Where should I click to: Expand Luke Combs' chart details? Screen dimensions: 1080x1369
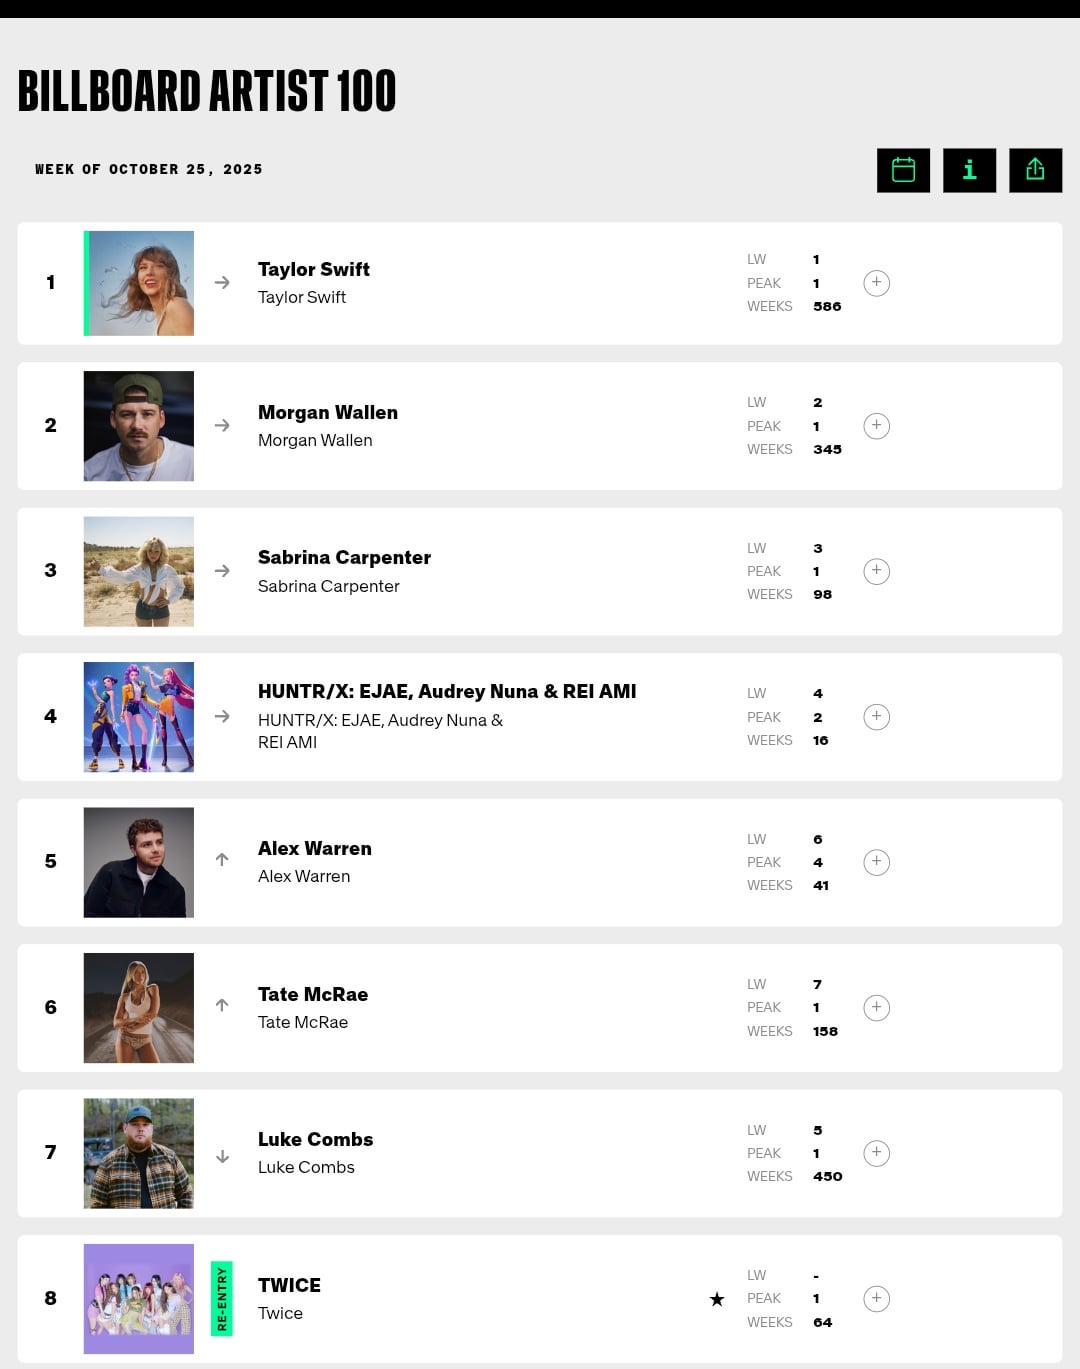click(876, 1153)
